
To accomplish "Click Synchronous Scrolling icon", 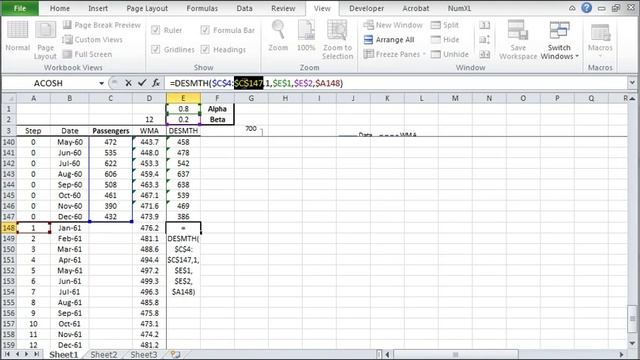I will (484, 40).
